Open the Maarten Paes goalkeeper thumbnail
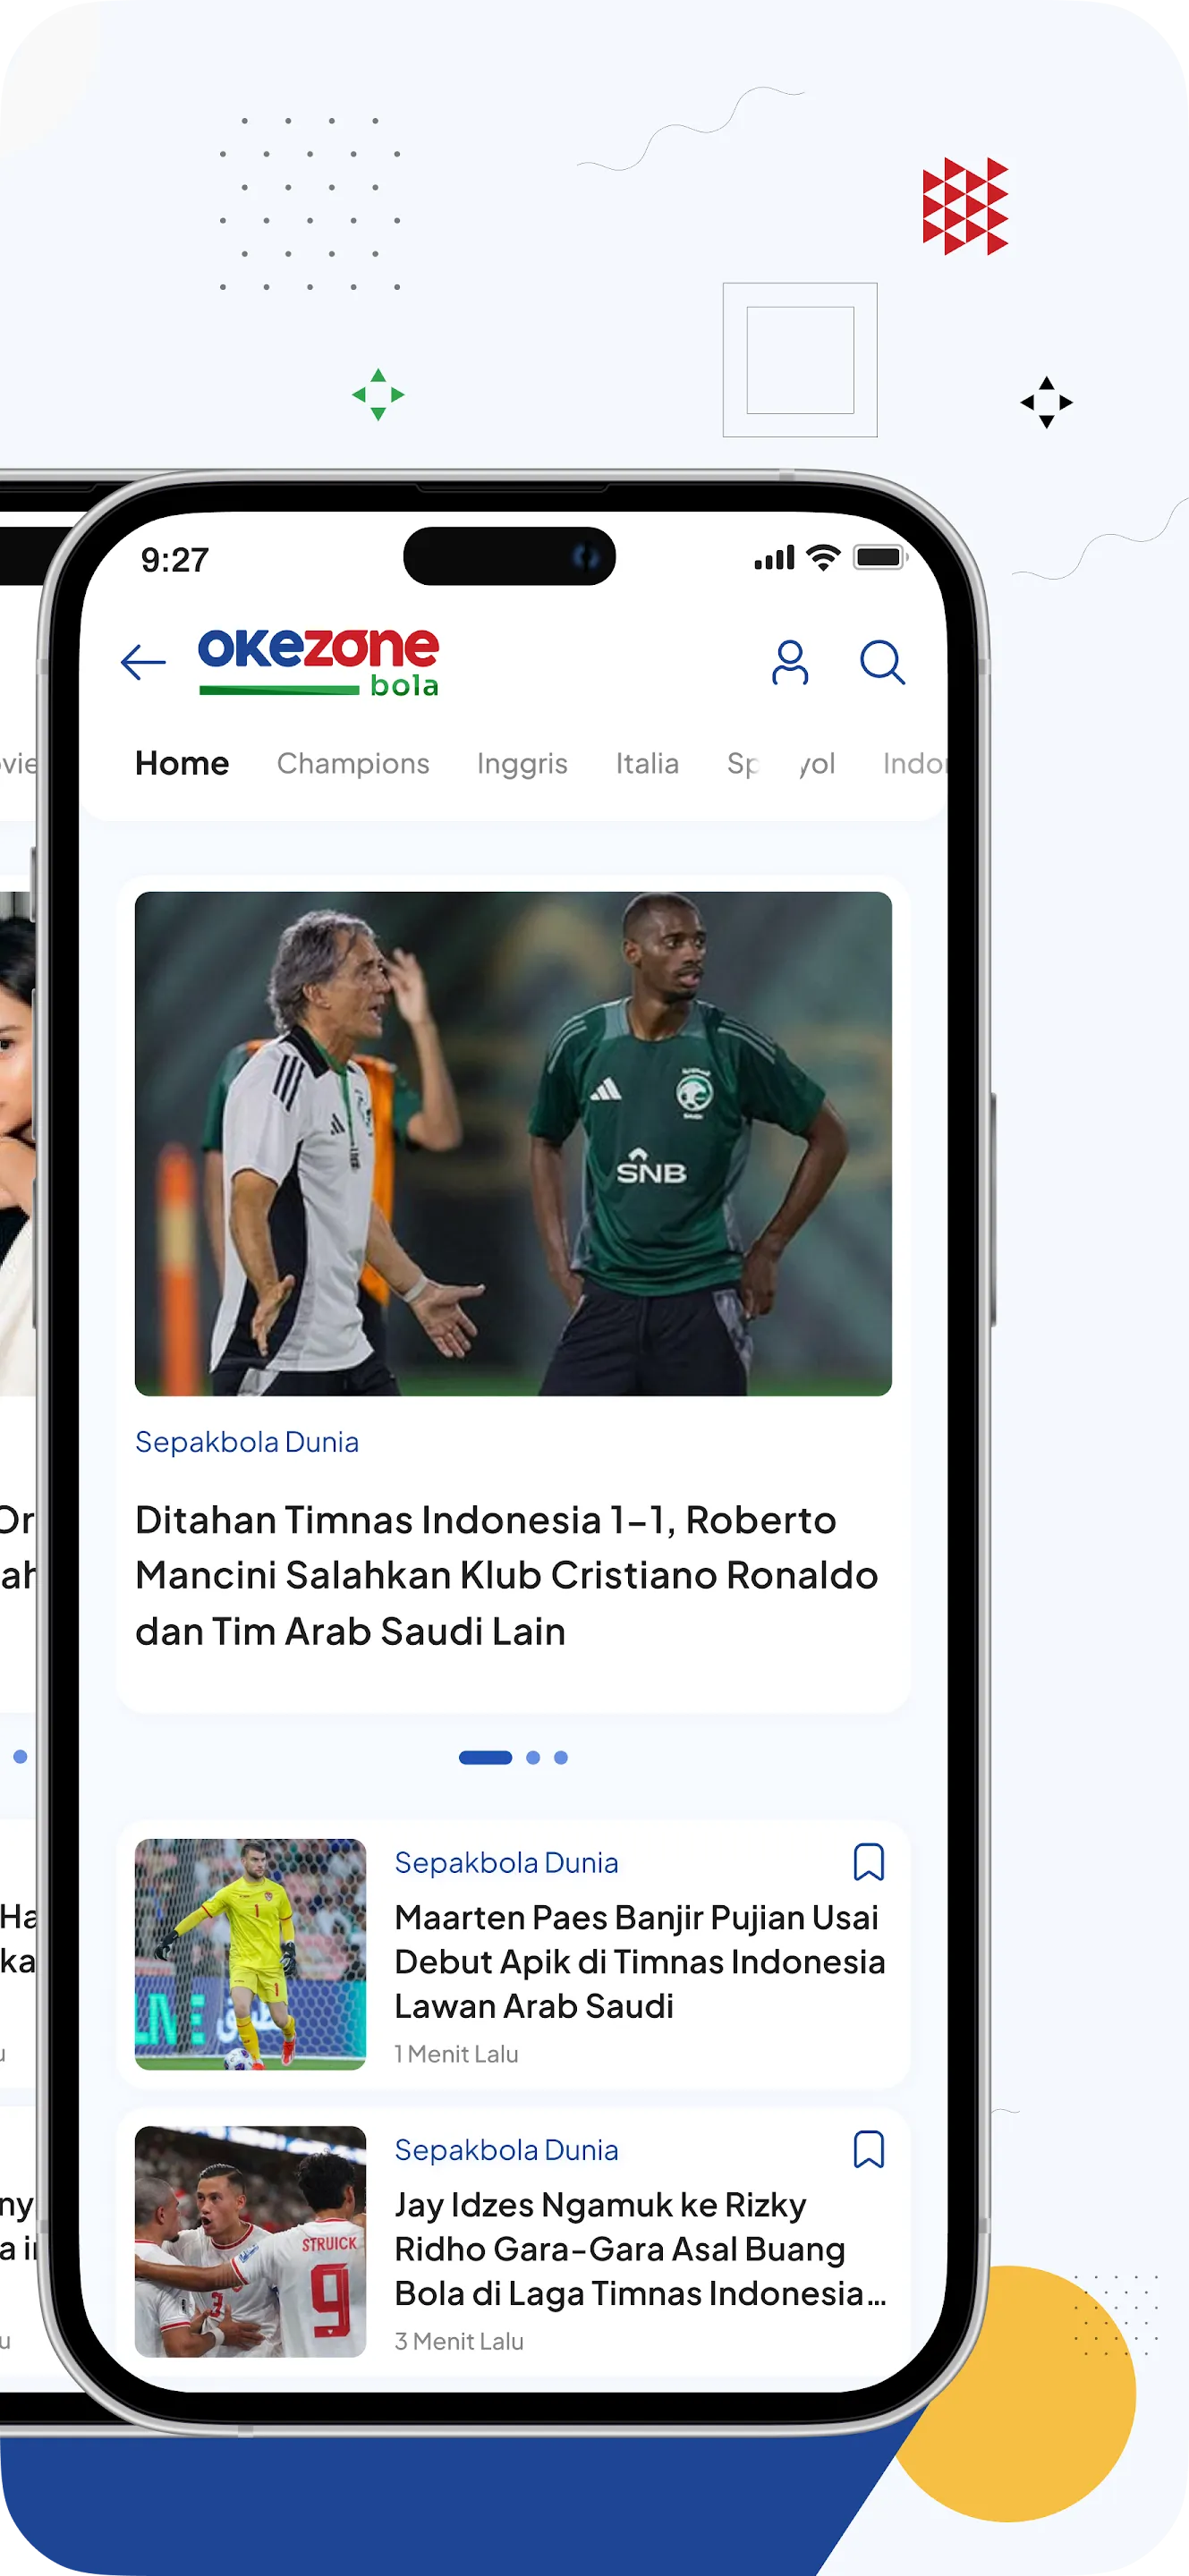 click(250, 1954)
